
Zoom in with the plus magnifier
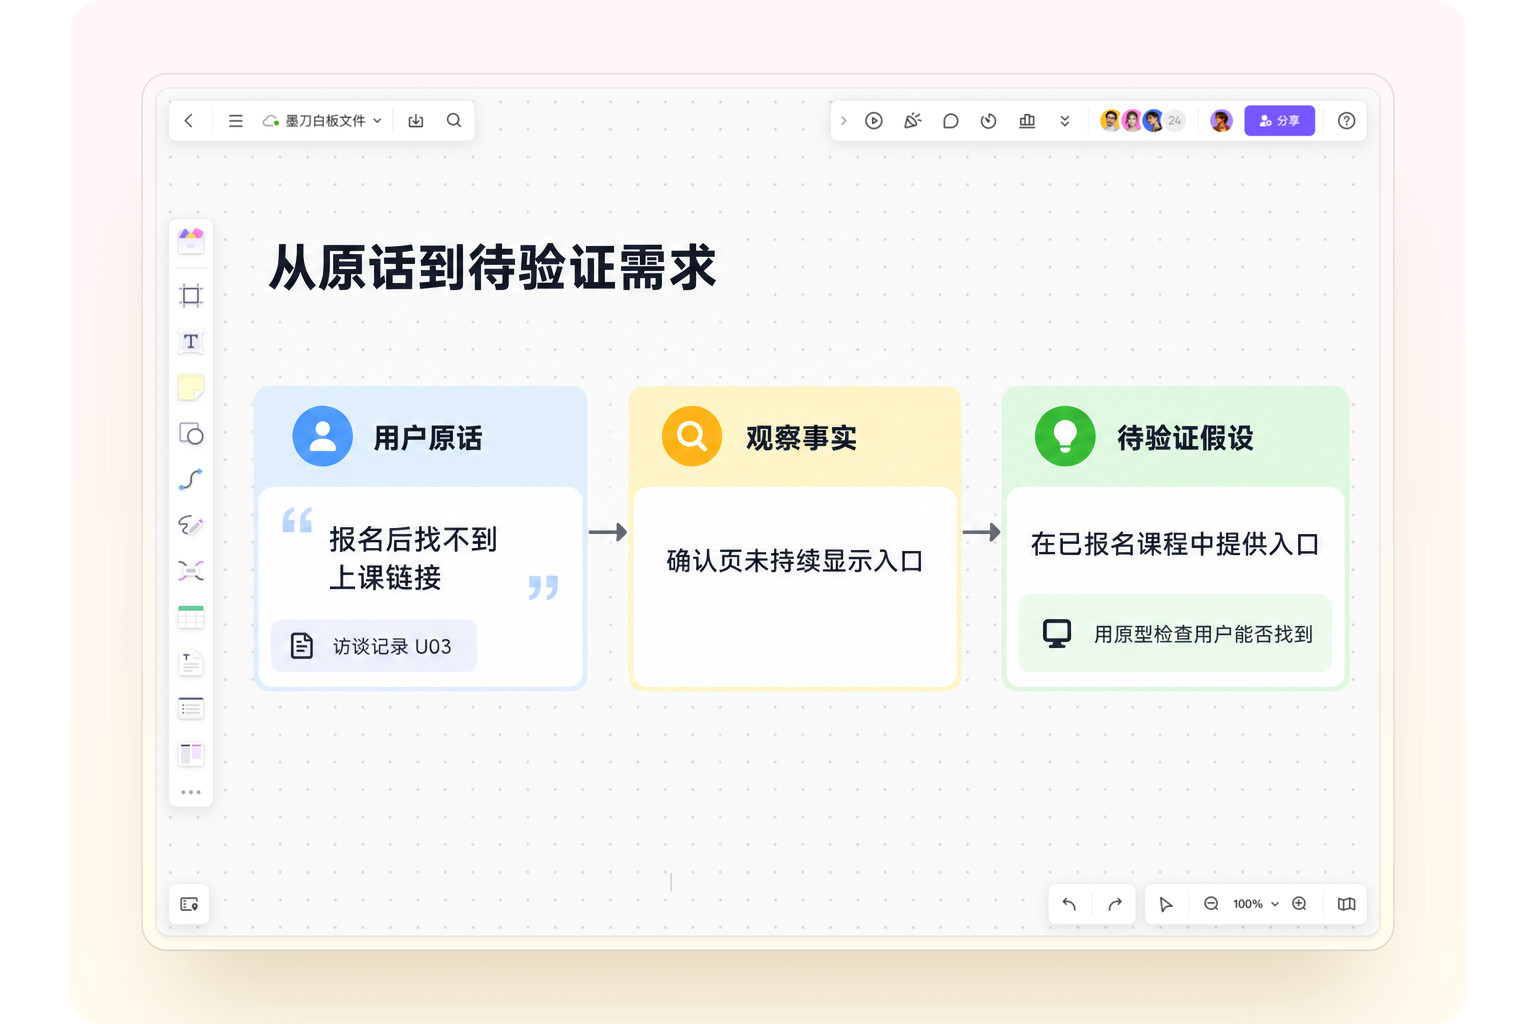click(x=1300, y=904)
